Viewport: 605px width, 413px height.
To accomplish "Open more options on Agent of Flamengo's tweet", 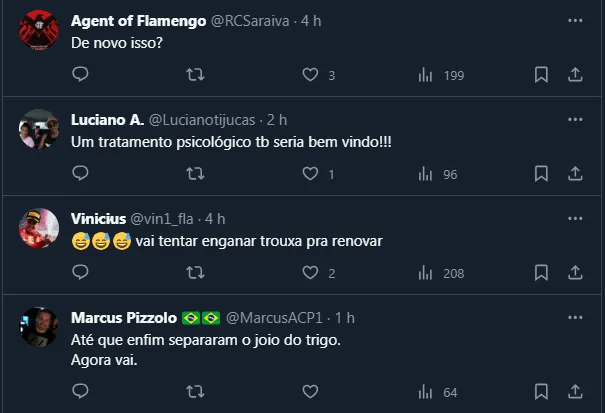I will click(x=575, y=21).
